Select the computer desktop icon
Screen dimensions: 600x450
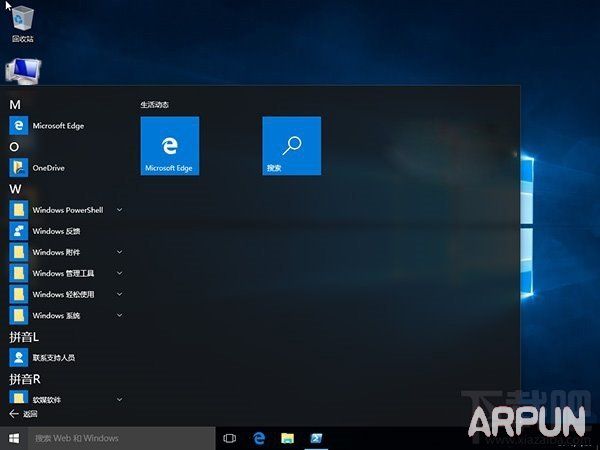click(23, 71)
